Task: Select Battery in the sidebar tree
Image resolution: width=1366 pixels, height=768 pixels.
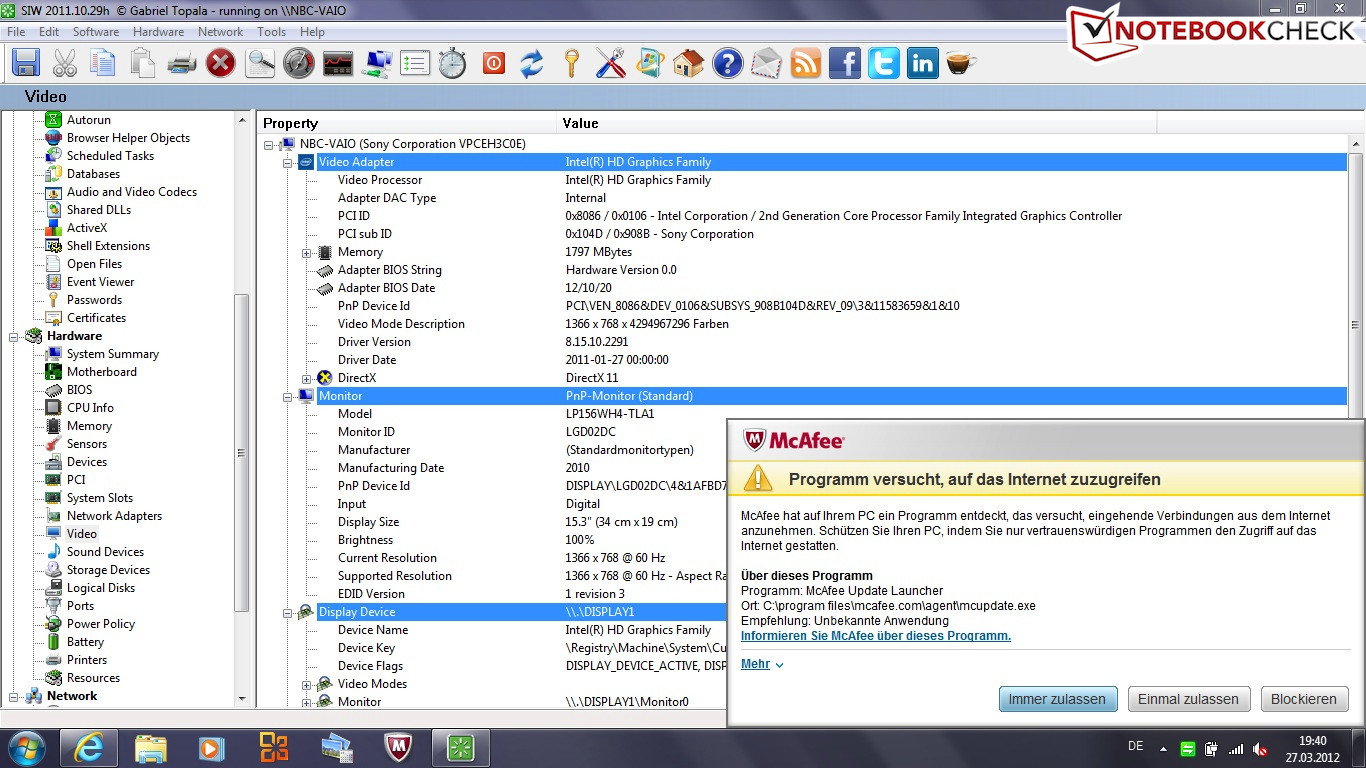Action: point(85,642)
